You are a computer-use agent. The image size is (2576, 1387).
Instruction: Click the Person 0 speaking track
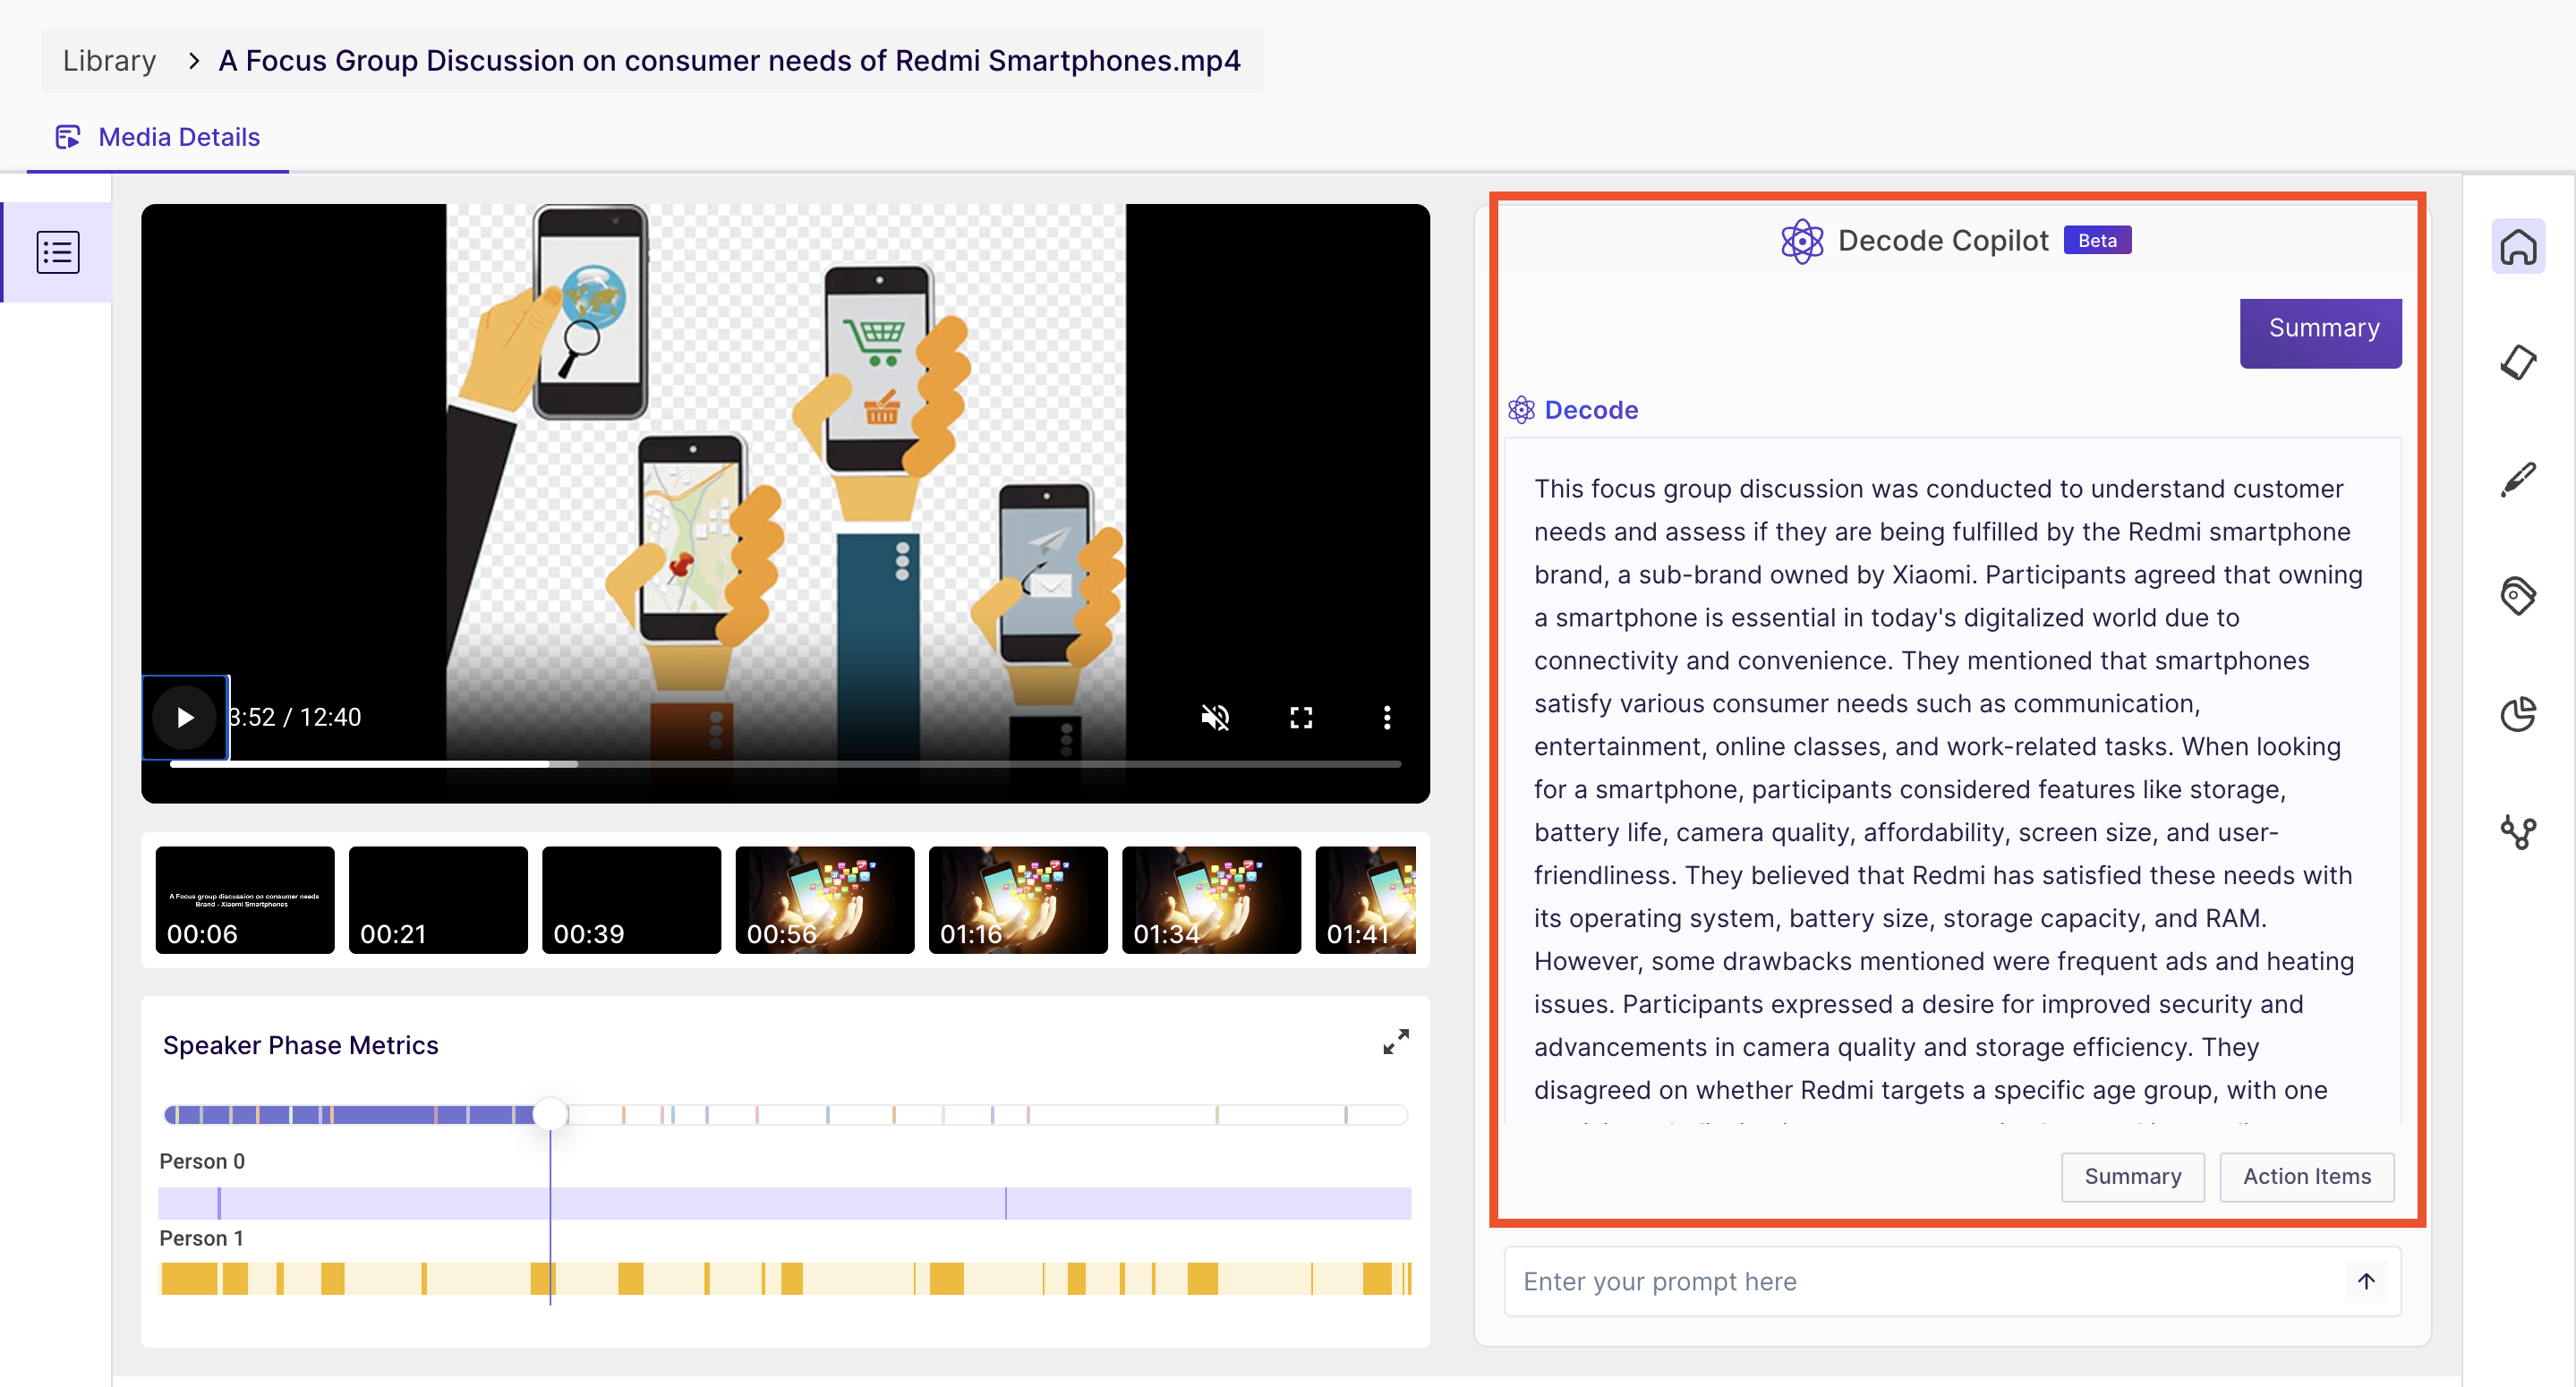785,1203
